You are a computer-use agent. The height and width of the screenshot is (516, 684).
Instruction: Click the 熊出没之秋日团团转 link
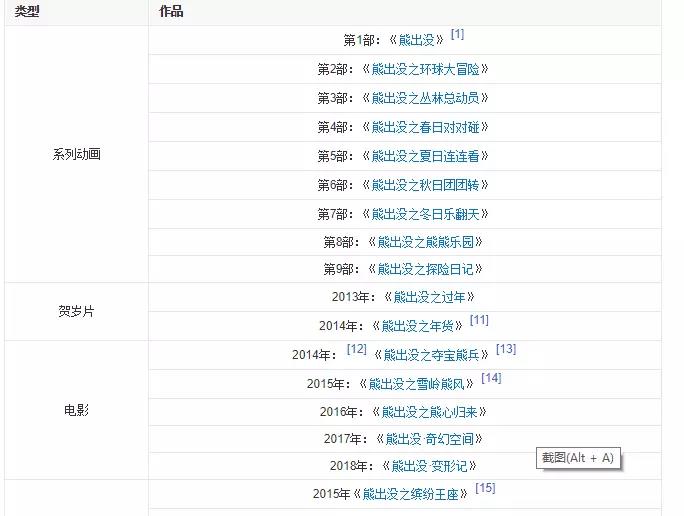point(431,186)
